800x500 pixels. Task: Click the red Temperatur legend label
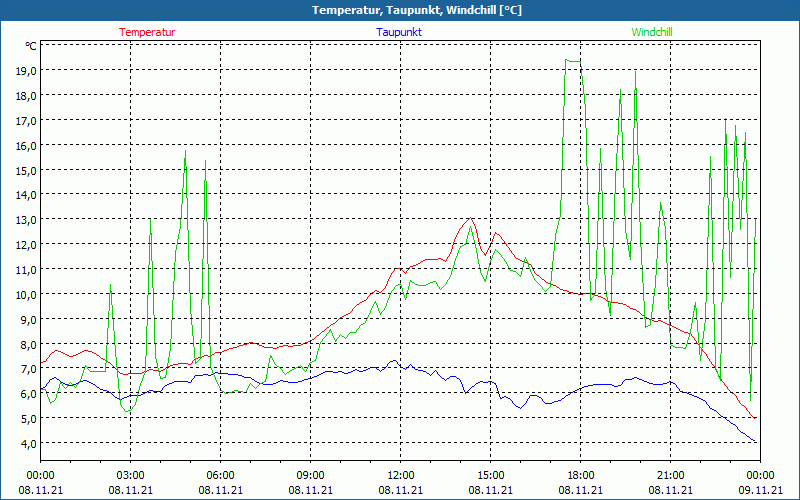coord(147,32)
